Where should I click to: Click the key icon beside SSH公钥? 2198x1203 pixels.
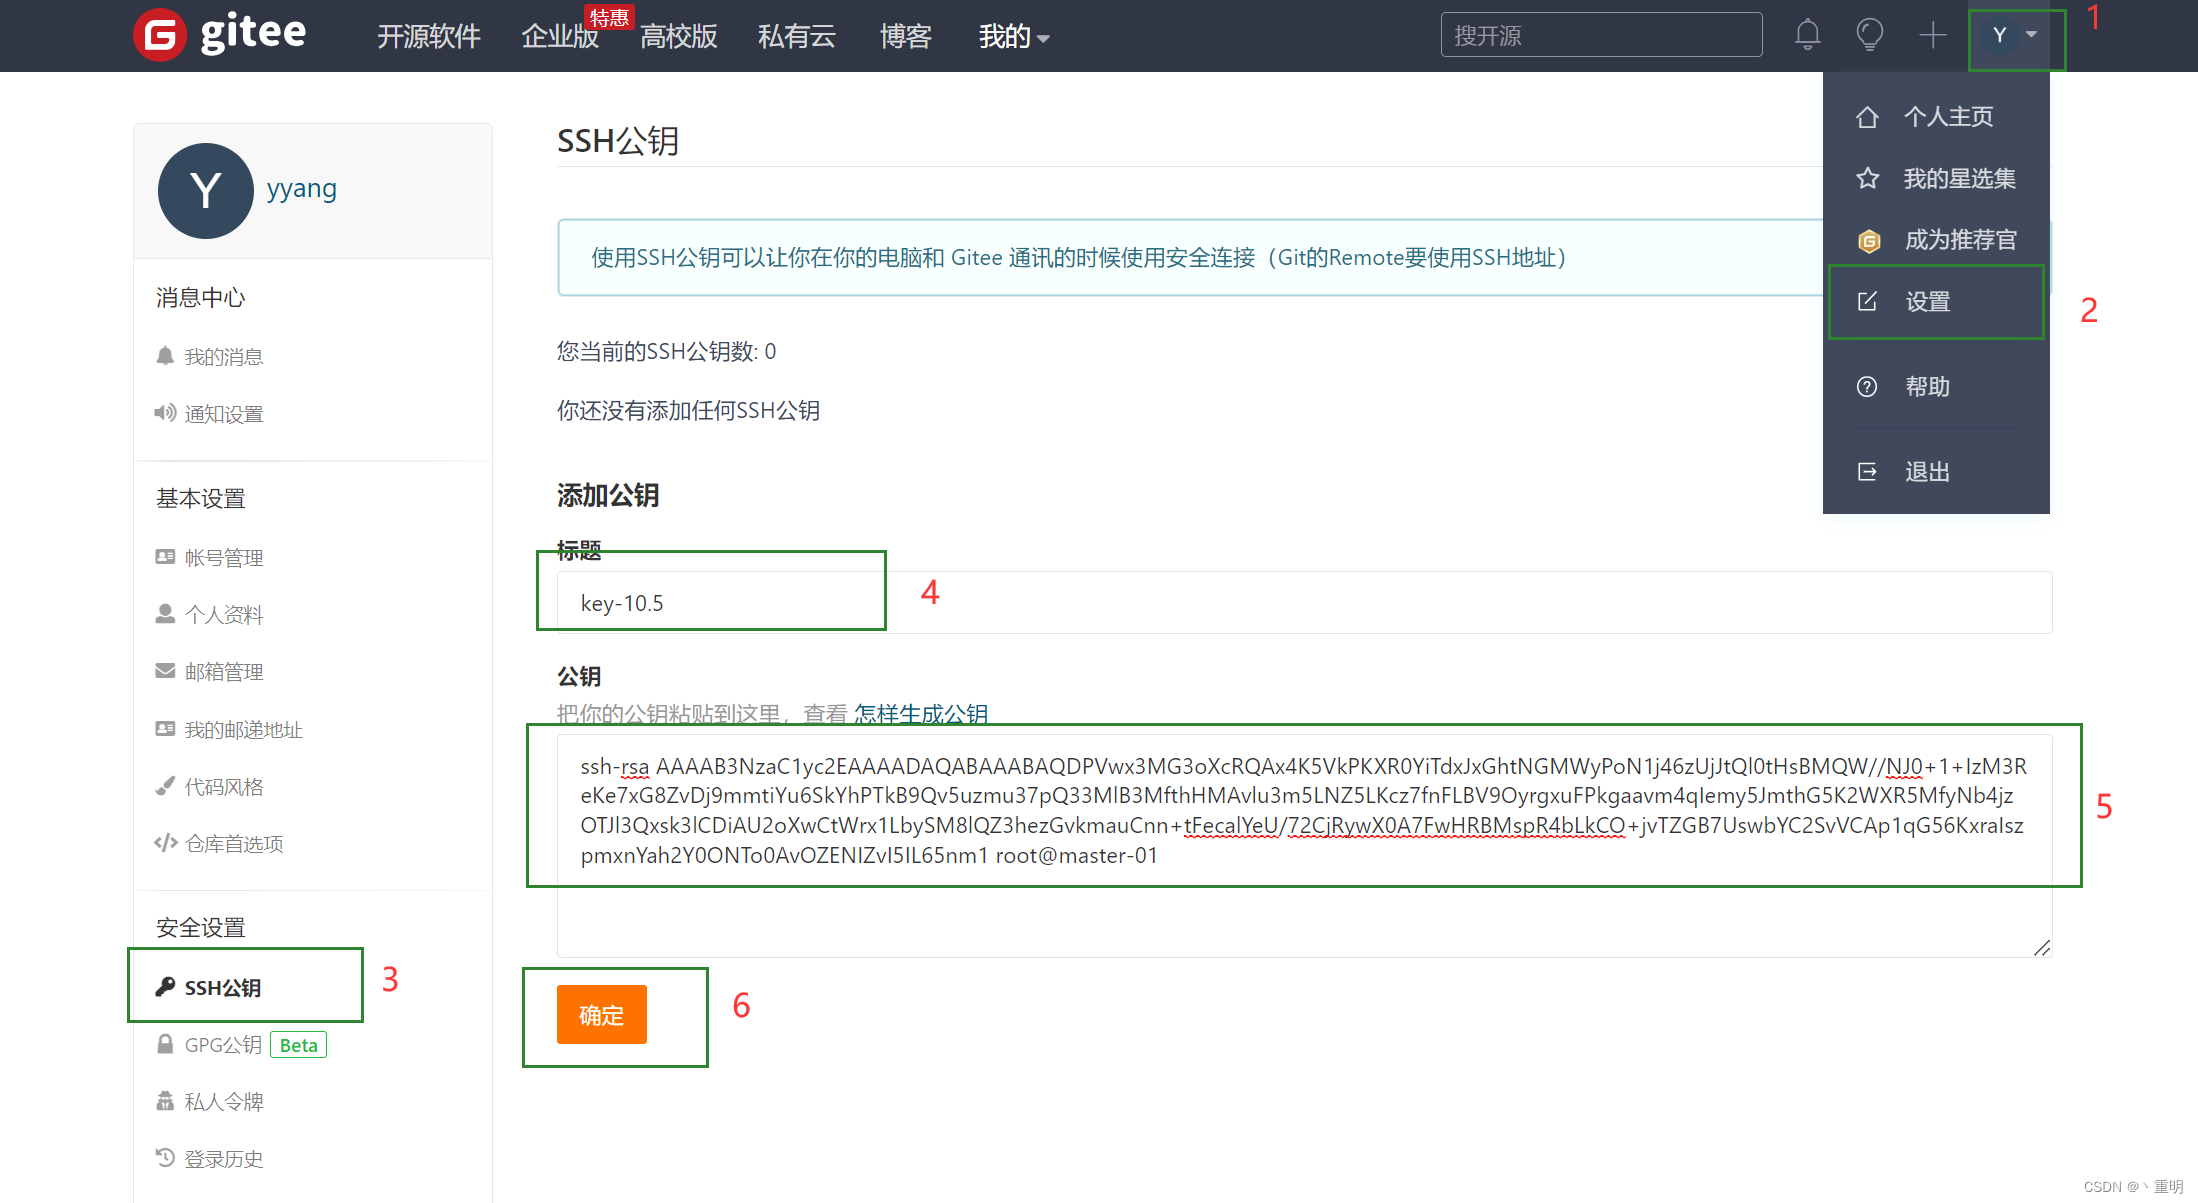click(165, 987)
